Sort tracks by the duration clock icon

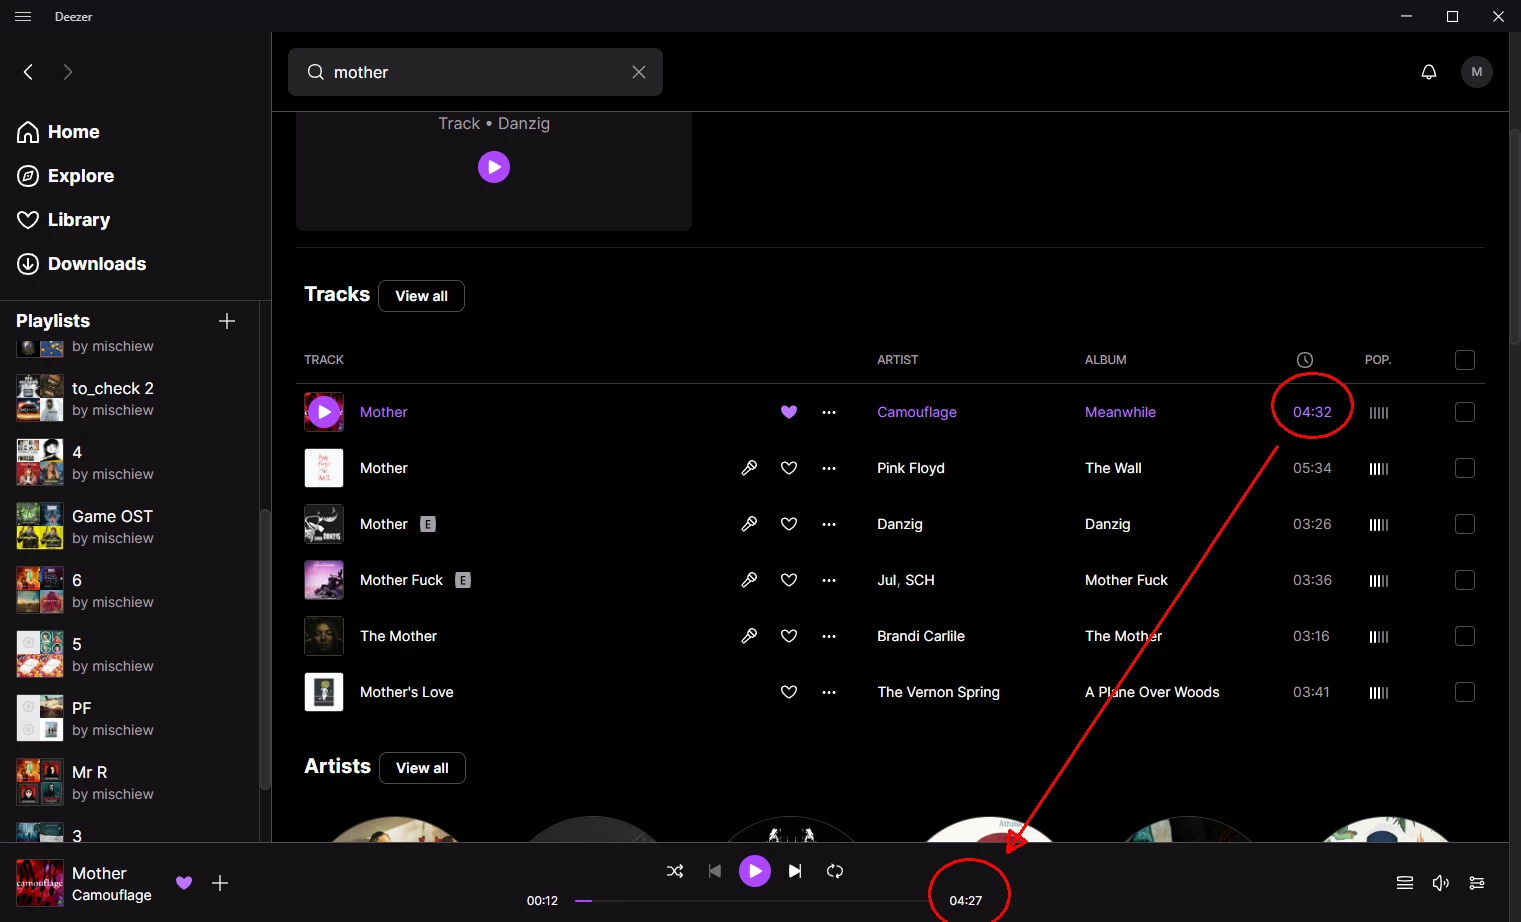1305,360
